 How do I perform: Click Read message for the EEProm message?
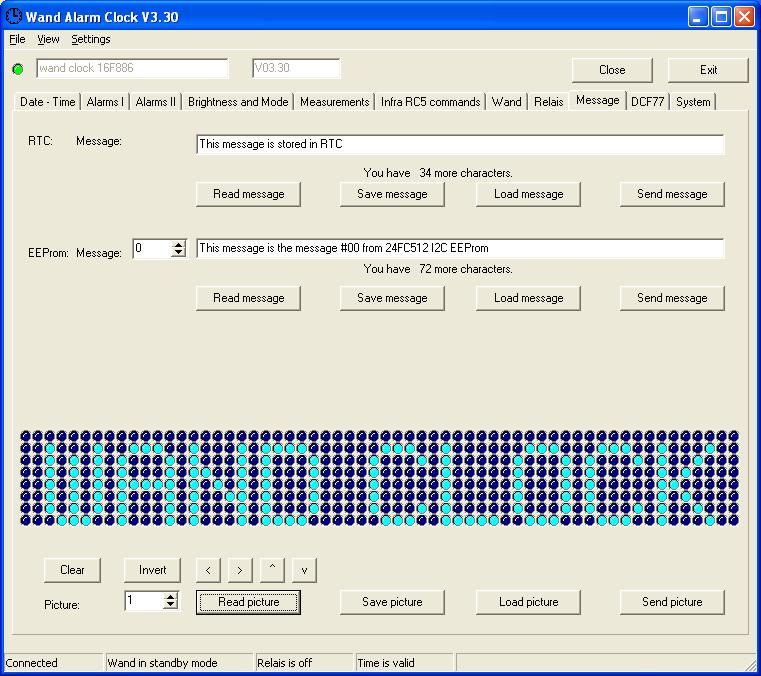pos(248,298)
